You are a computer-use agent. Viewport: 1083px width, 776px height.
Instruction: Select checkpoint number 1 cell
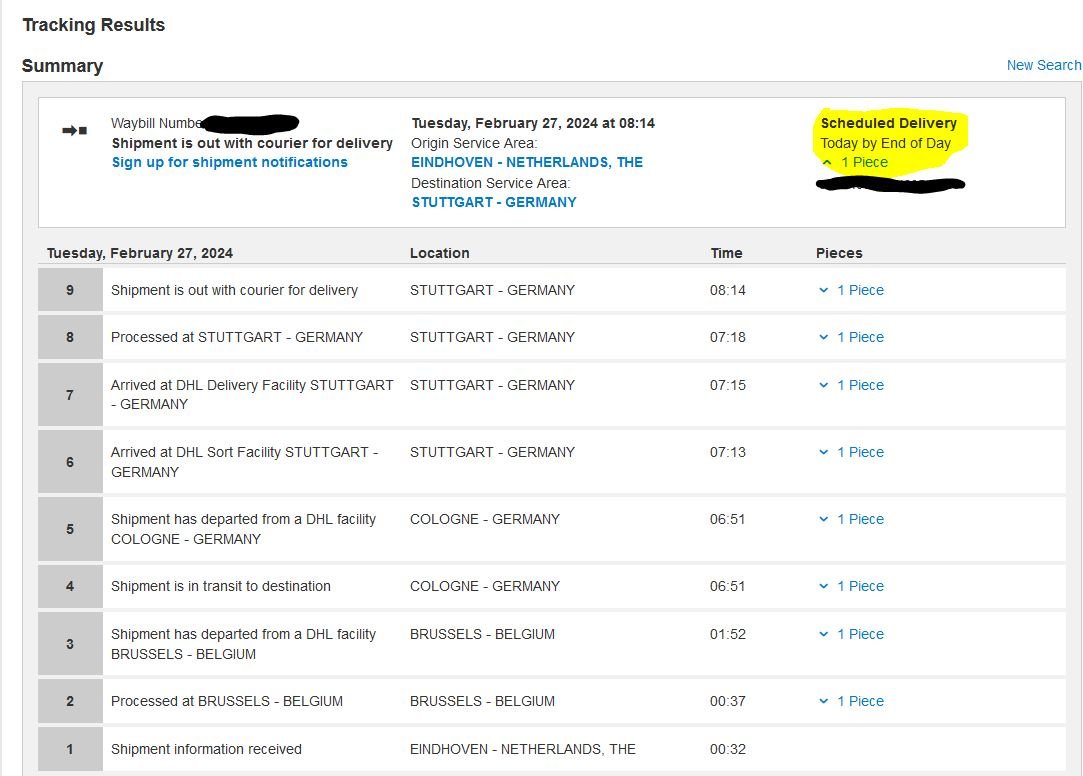(70, 749)
